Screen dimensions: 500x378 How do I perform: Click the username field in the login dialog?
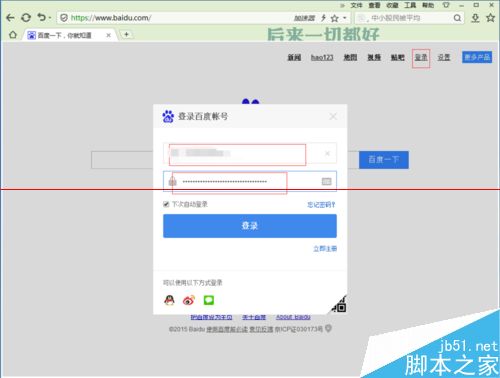[250, 153]
